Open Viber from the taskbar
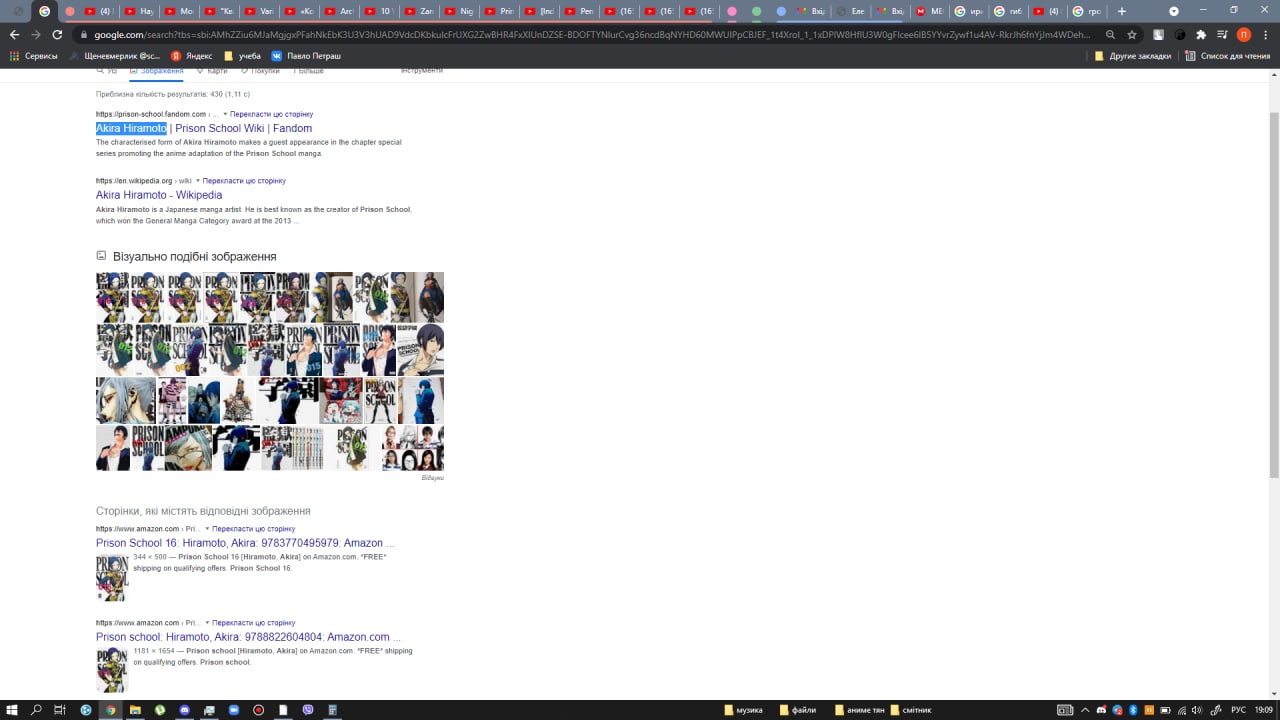The height and width of the screenshot is (720, 1280). point(307,710)
